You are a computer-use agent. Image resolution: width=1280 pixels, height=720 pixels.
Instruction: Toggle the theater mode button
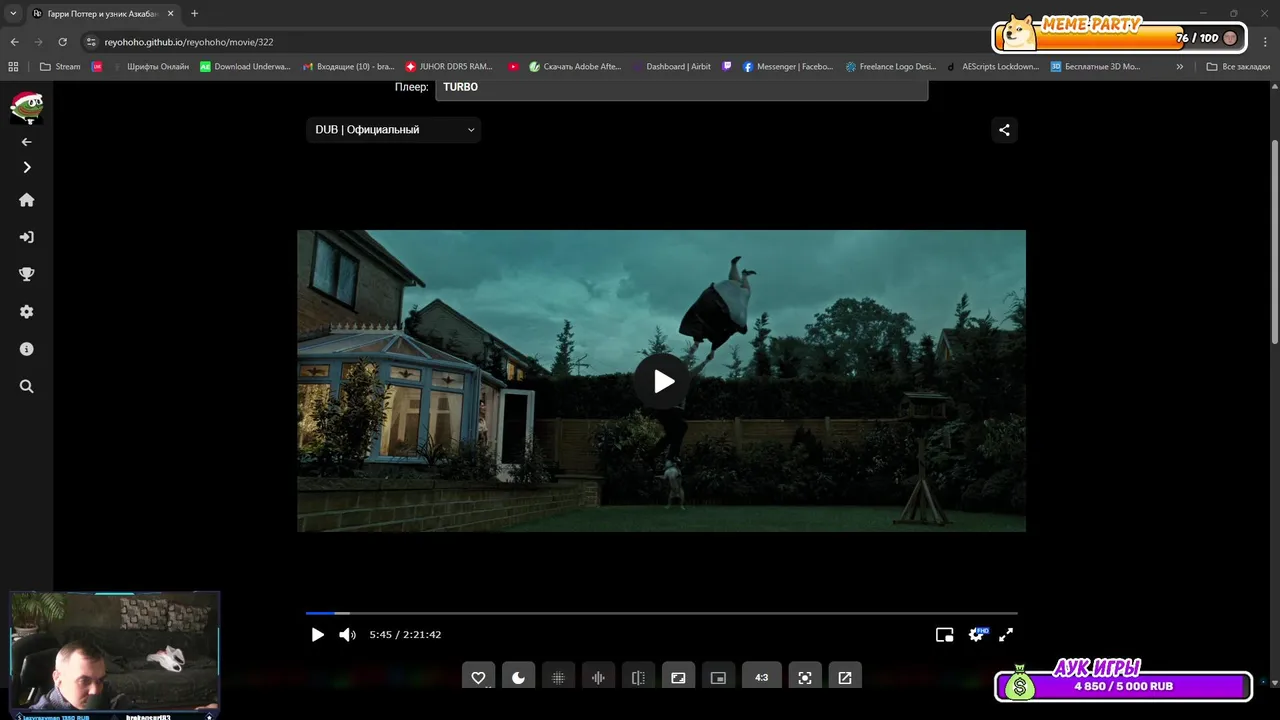click(x=678, y=677)
